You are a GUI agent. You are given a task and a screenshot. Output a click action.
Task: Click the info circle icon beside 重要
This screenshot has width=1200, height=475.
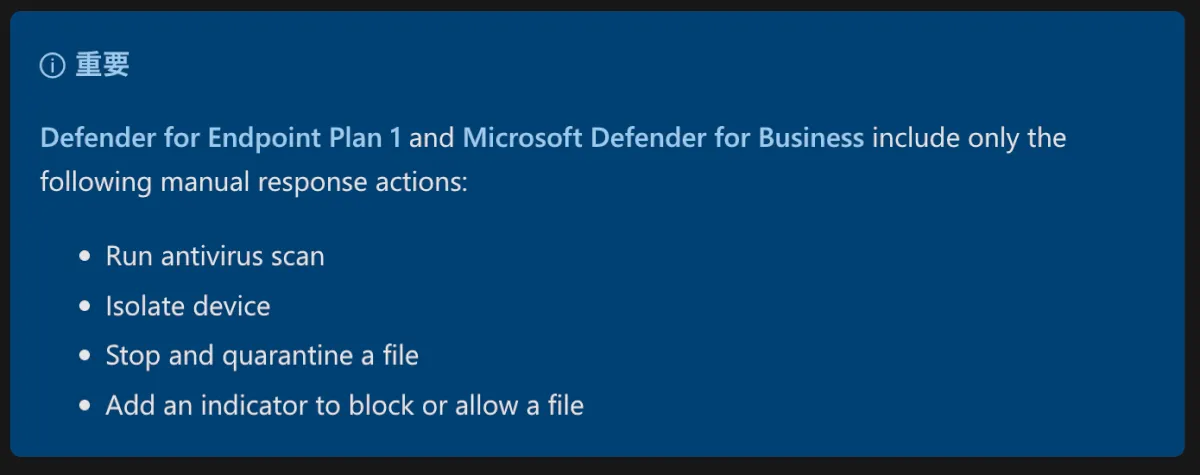pyautogui.click(x=52, y=66)
